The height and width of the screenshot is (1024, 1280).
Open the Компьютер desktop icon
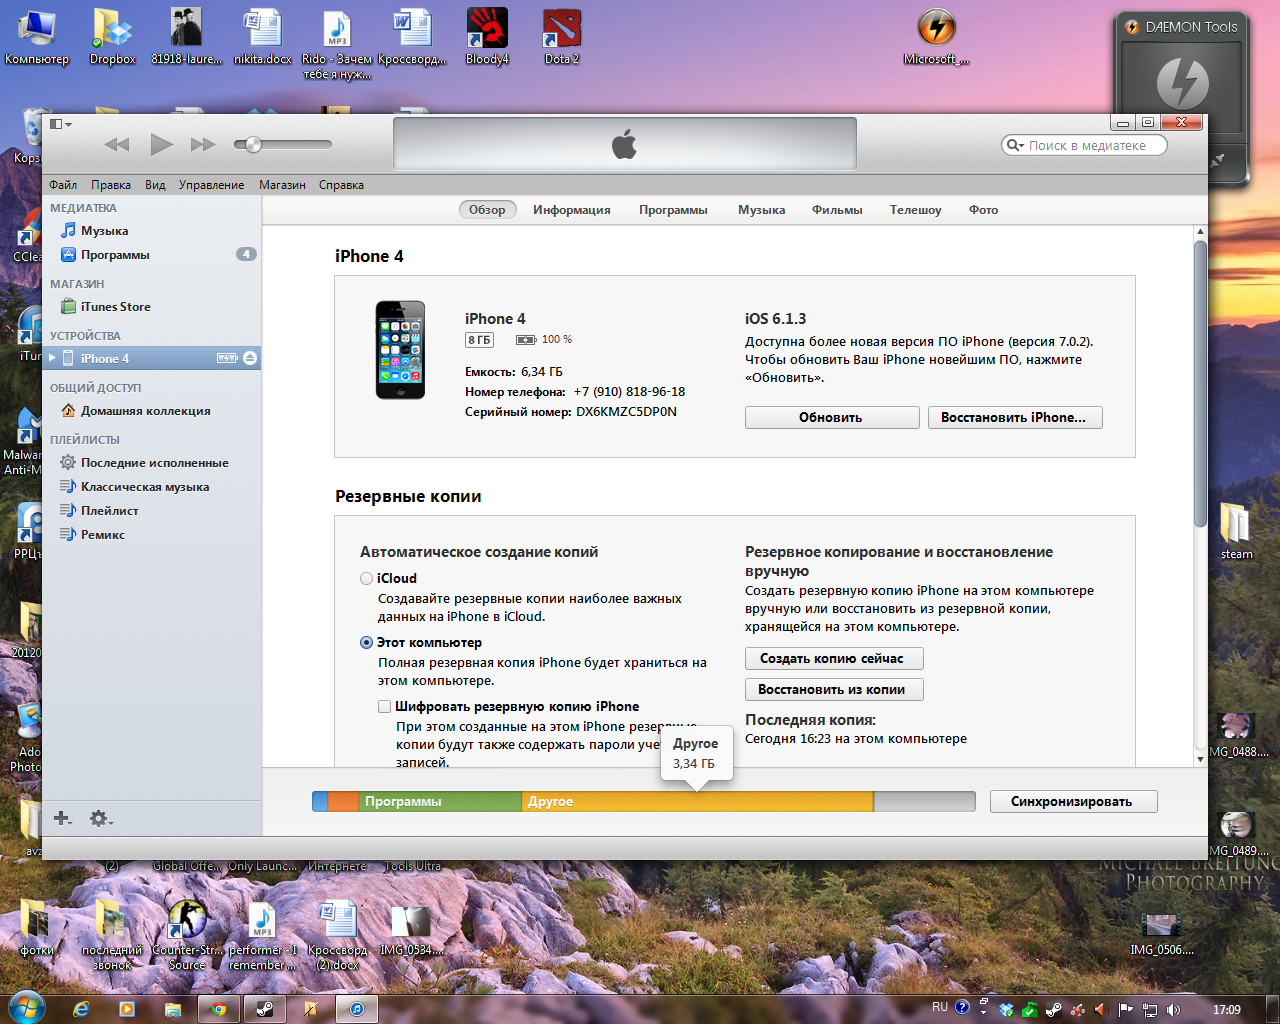coord(37,38)
